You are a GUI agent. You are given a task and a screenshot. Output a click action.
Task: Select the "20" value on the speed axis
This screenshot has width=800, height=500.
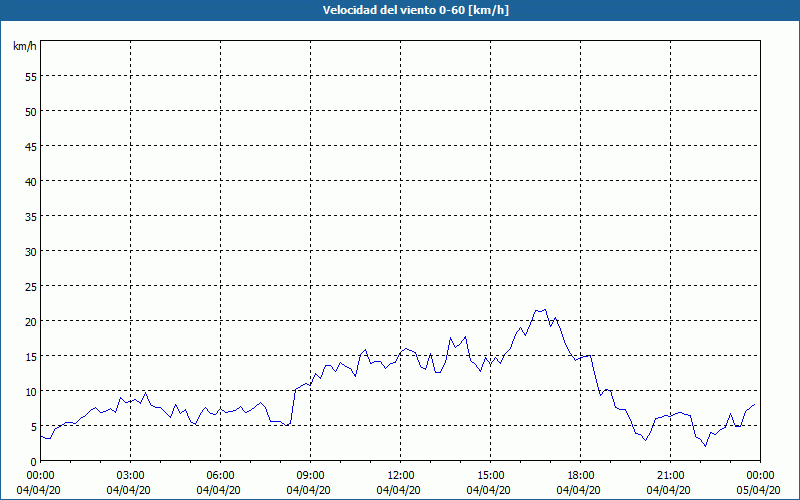[31, 322]
